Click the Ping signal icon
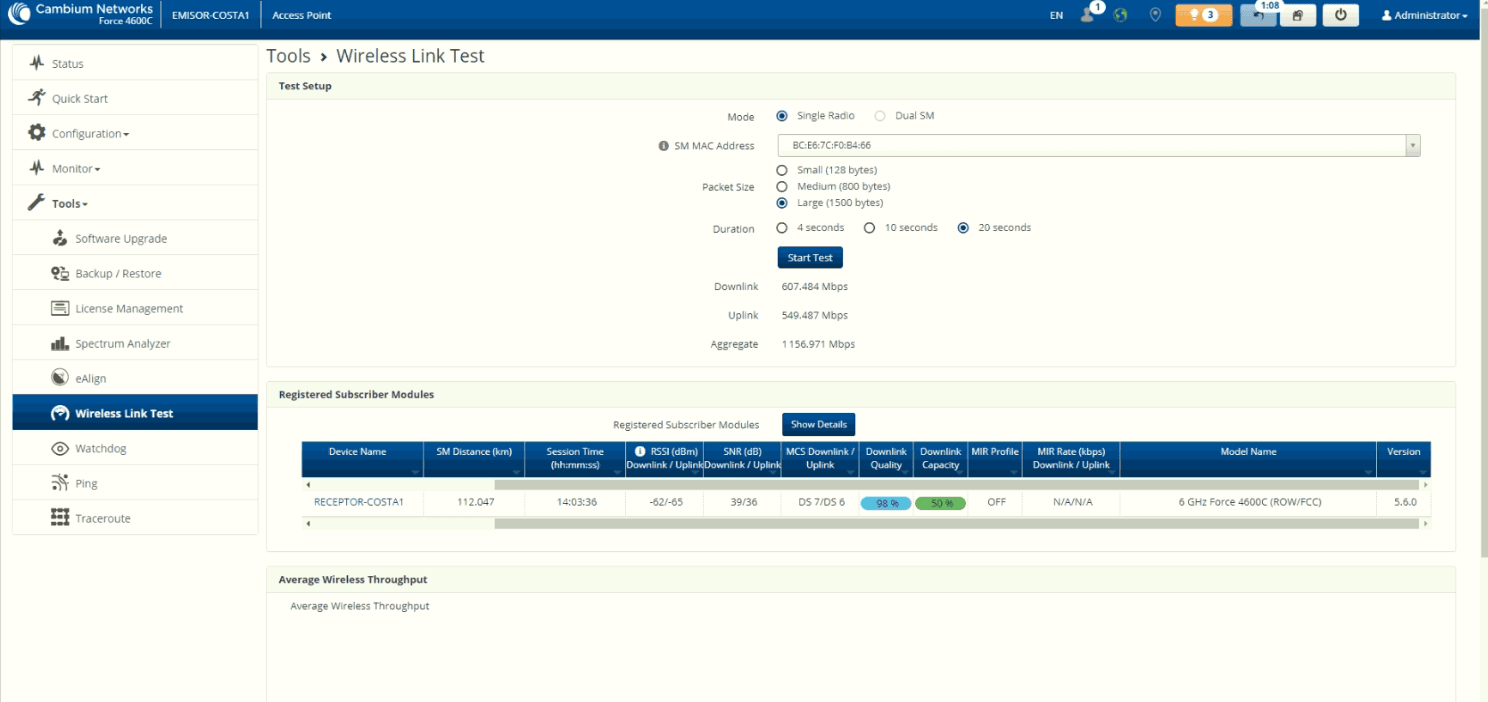Viewport: 1488px width, 702px height. pyautogui.click(x=60, y=483)
